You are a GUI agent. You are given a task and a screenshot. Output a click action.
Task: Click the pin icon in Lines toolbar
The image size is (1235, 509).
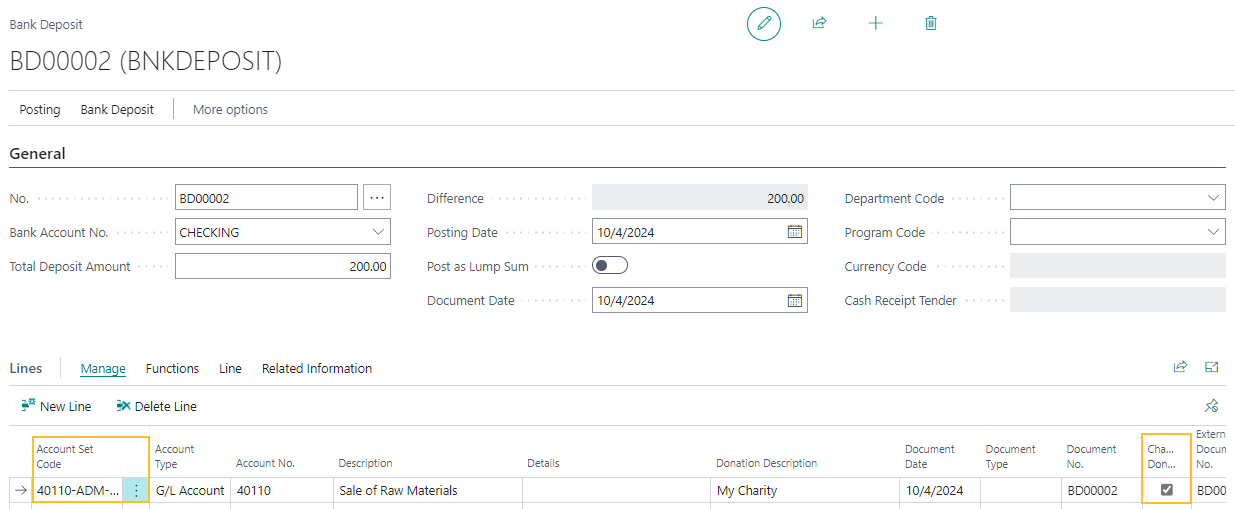(1211, 406)
